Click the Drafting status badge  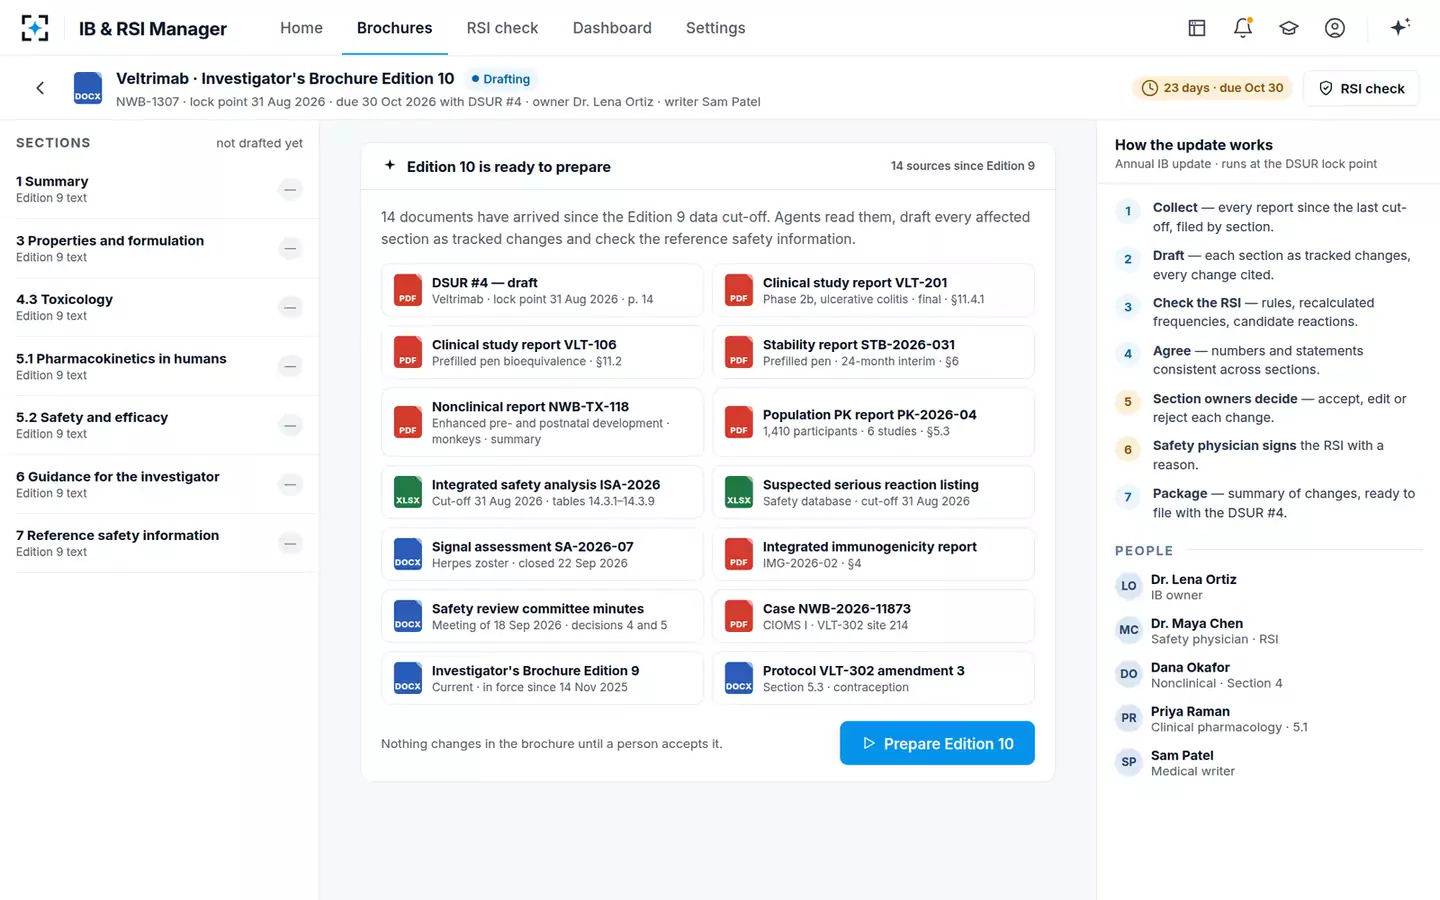tap(501, 79)
